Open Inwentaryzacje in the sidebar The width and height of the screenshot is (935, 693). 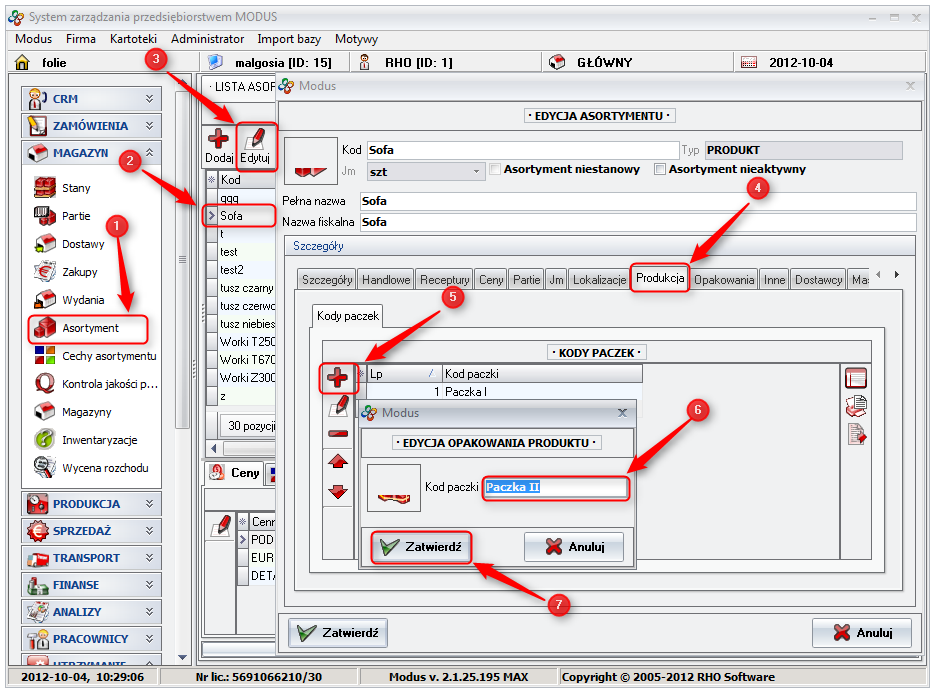click(99, 440)
